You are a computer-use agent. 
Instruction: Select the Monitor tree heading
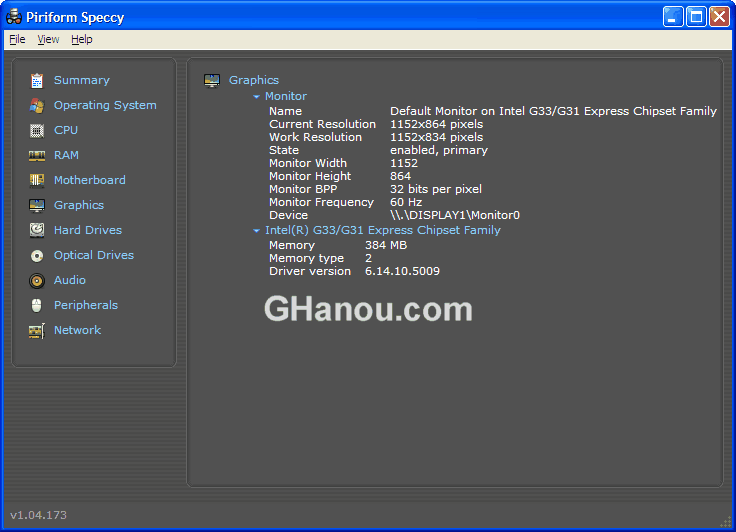286,96
